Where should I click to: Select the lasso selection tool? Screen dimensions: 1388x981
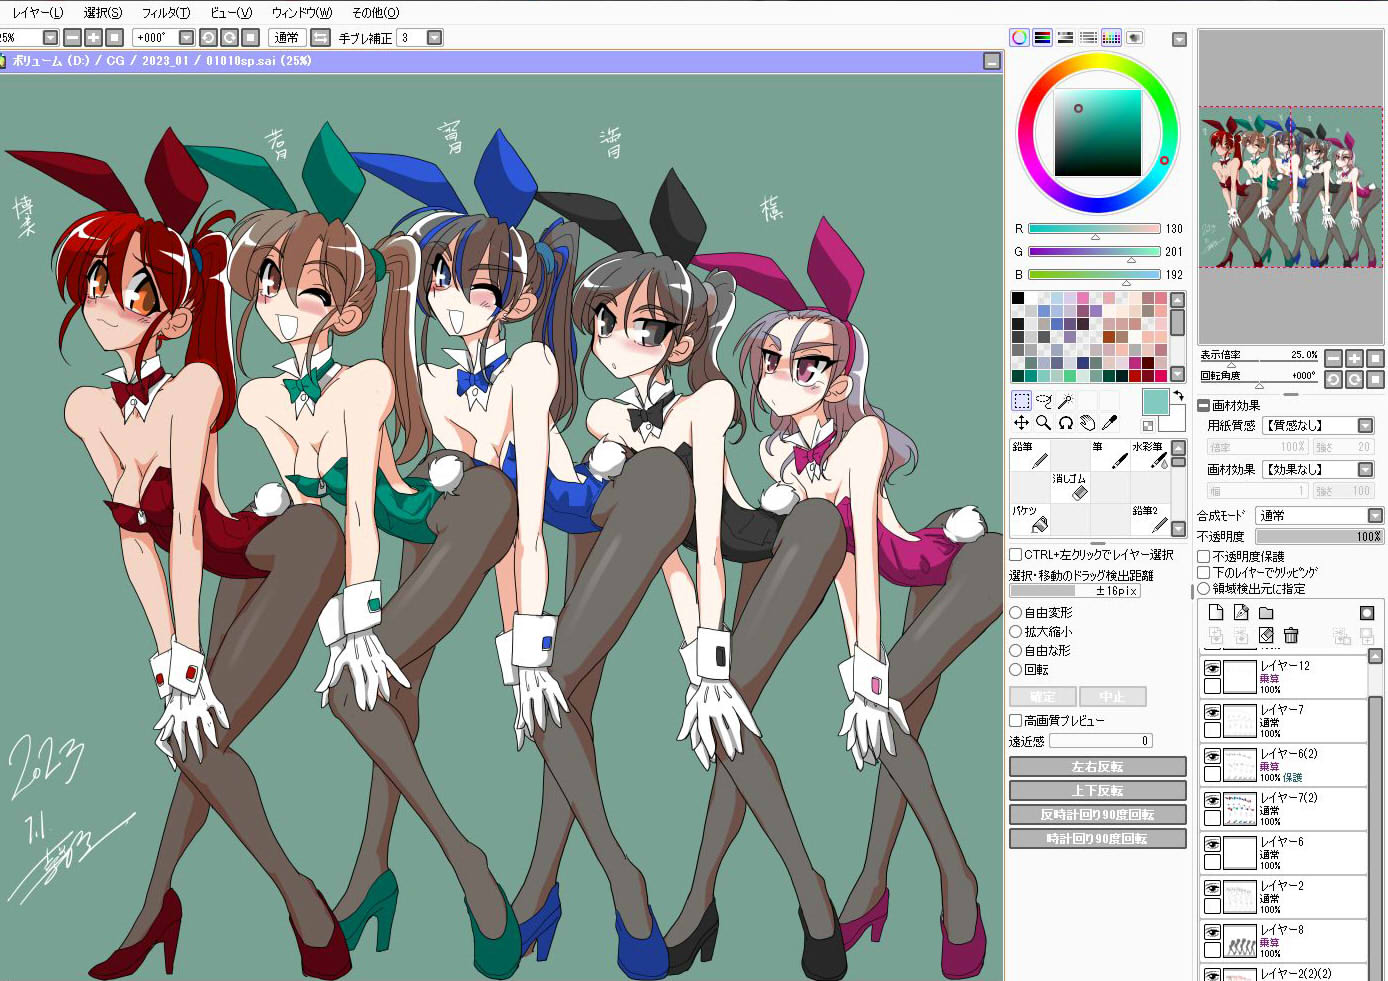tap(1044, 401)
